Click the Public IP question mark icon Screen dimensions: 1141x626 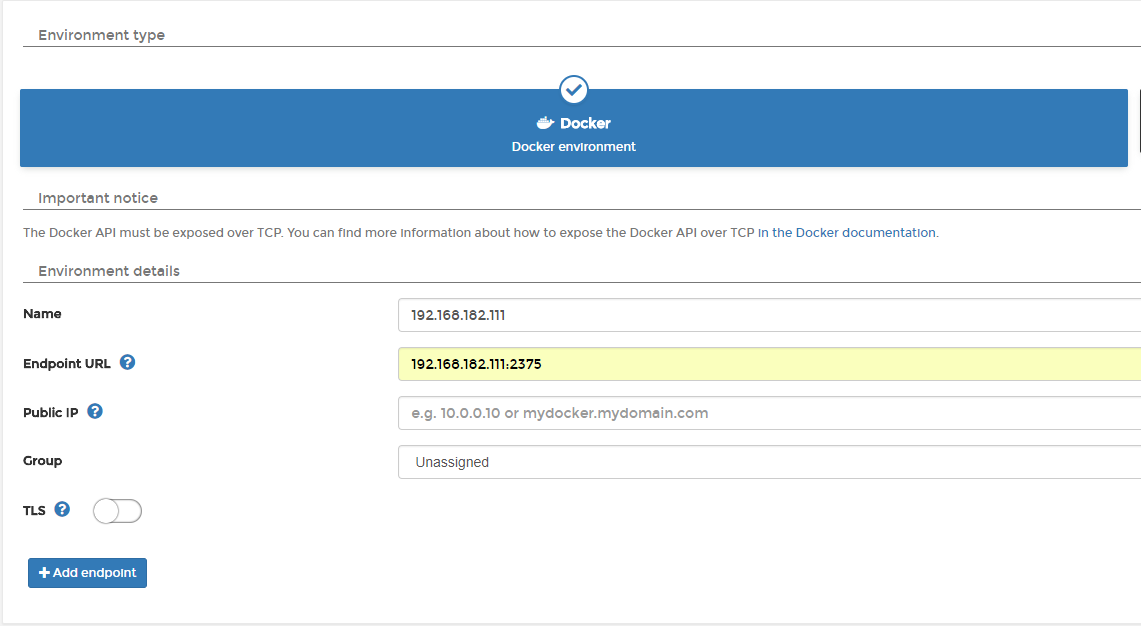click(x=95, y=411)
